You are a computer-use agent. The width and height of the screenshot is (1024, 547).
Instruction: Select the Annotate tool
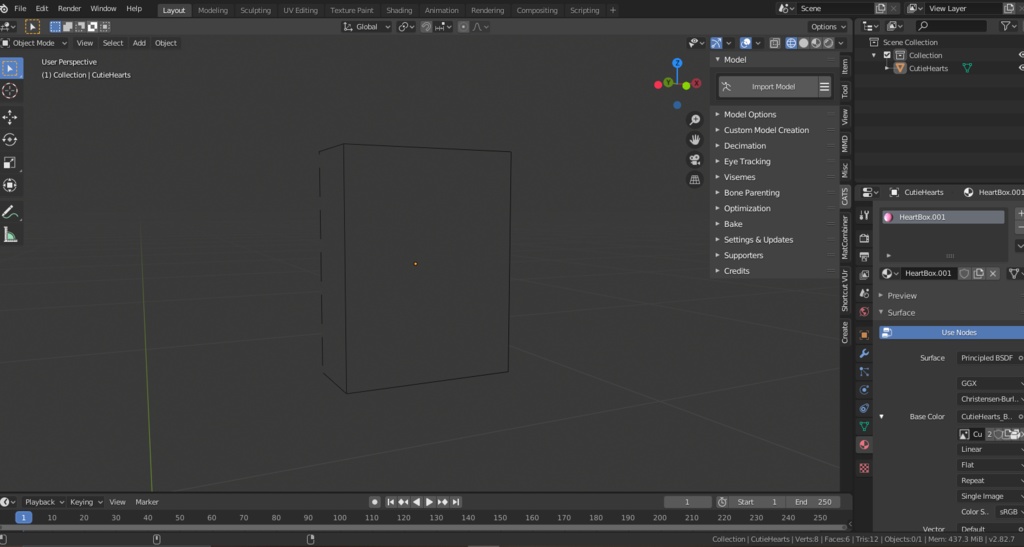coord(10,212)
